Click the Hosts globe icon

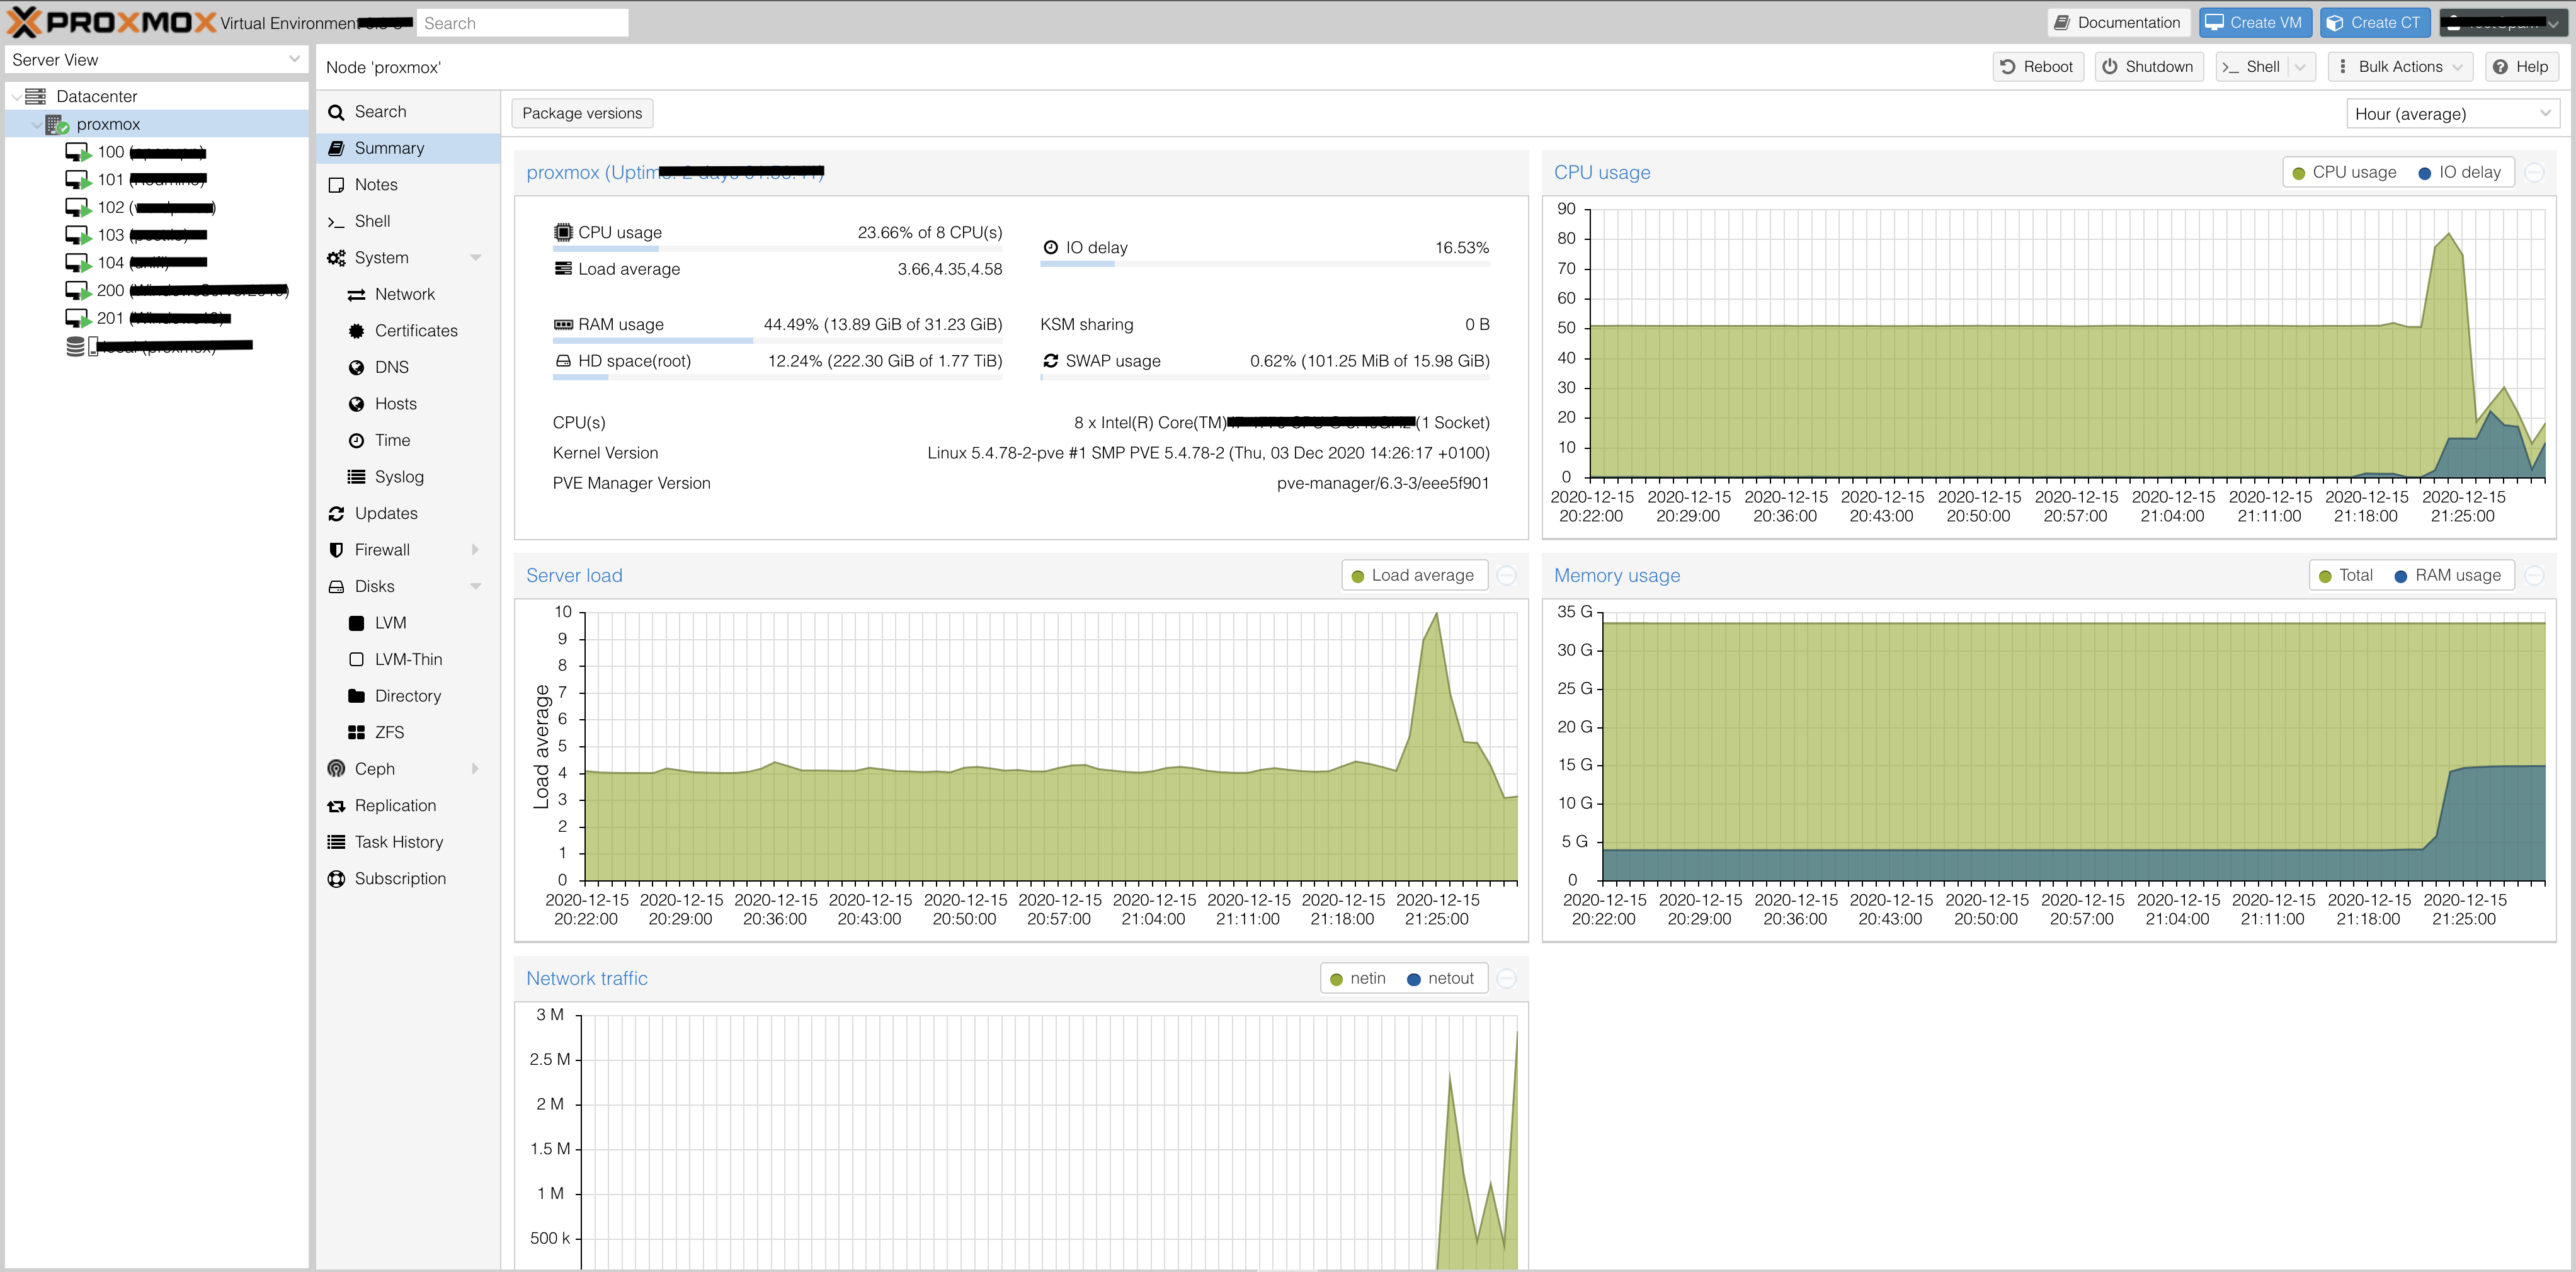tap(356, 404)
